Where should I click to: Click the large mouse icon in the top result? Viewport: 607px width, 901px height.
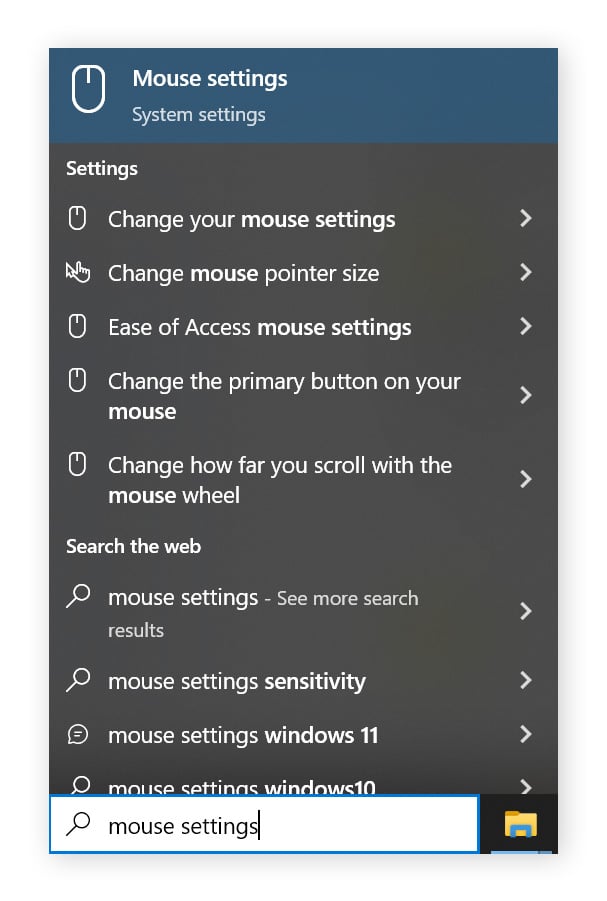pos(88,89)
